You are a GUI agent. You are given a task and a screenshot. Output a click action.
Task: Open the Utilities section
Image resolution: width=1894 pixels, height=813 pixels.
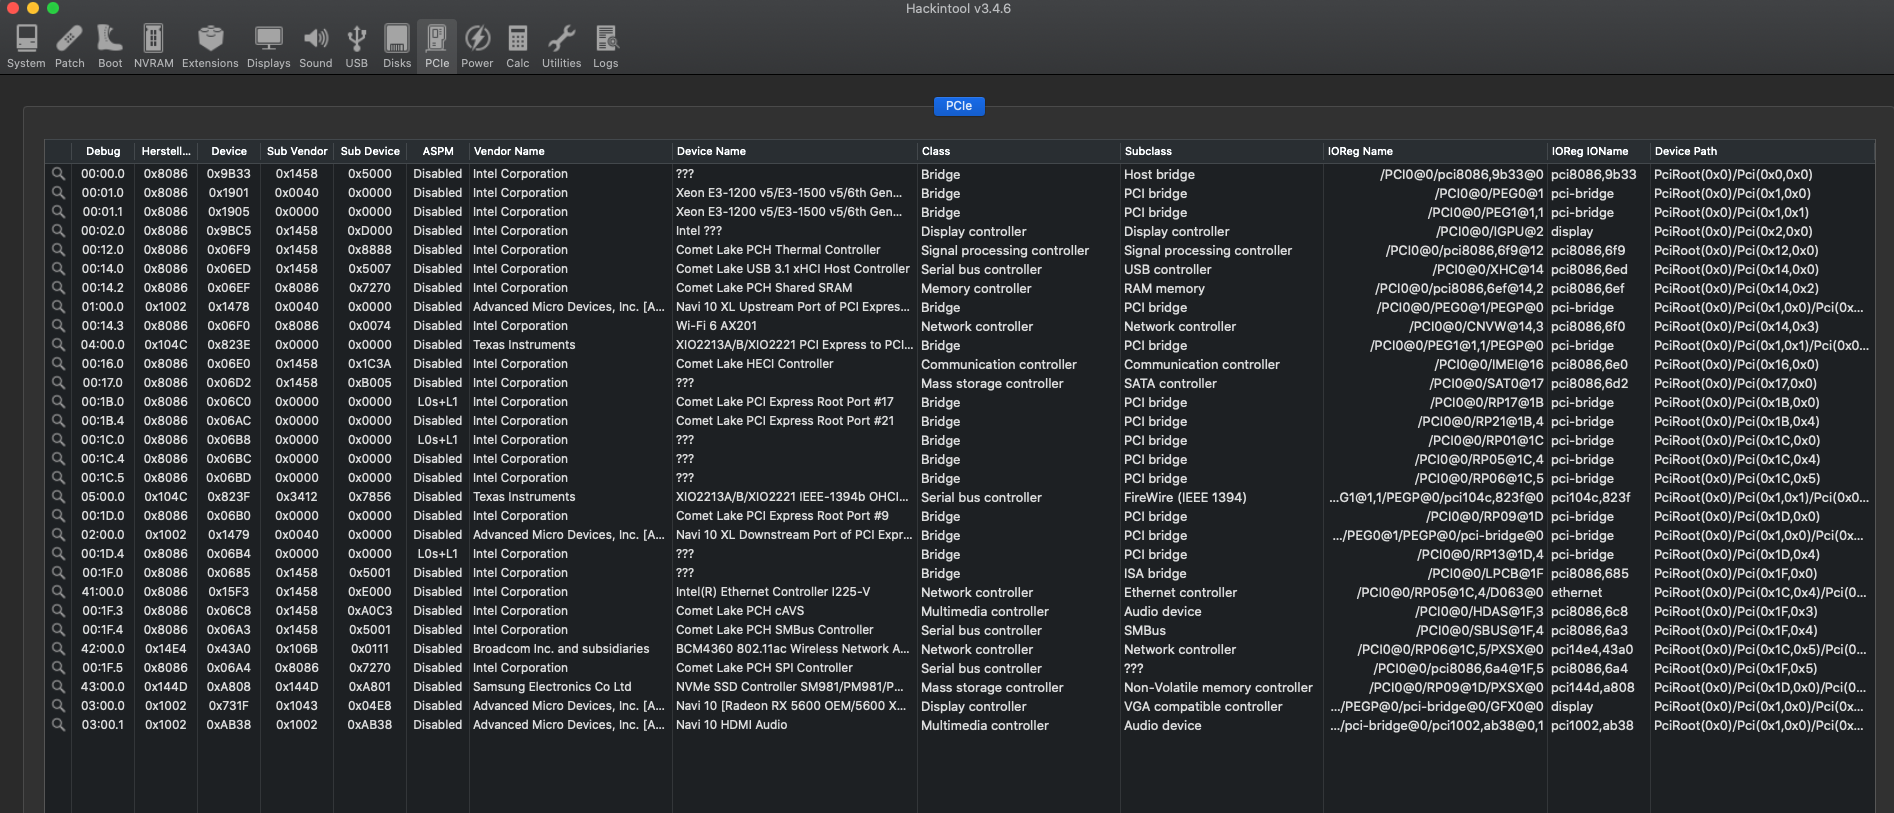pos(561,46)
